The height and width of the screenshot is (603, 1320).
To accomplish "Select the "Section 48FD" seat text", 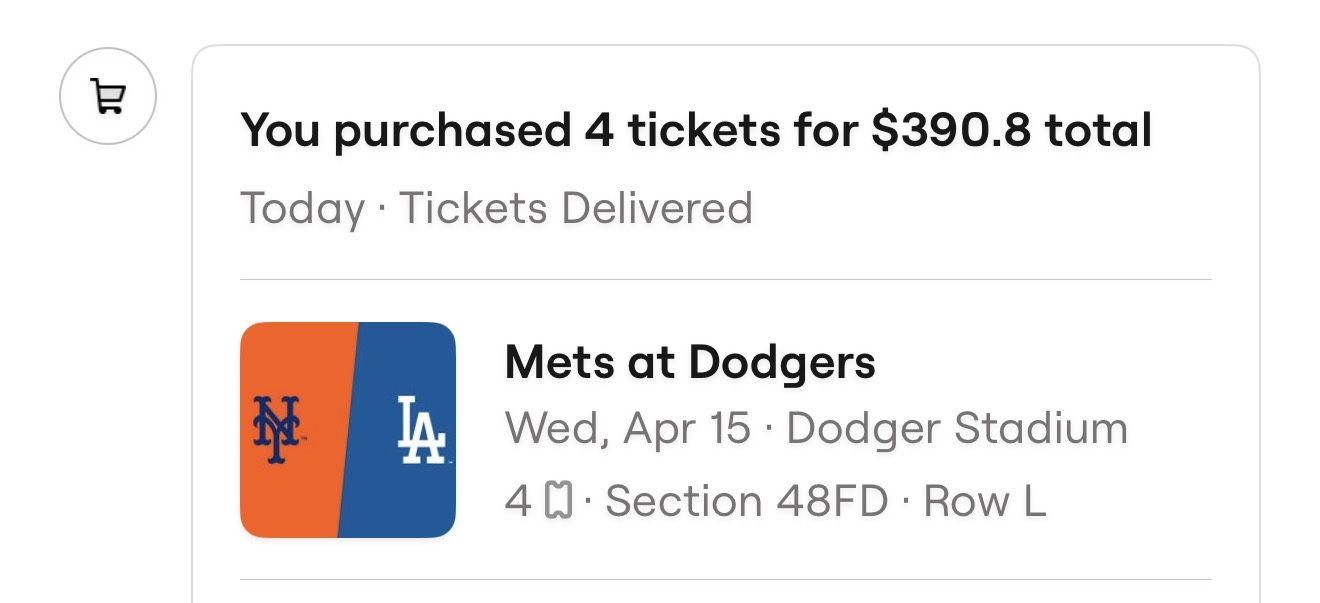I will coord(747,500).
